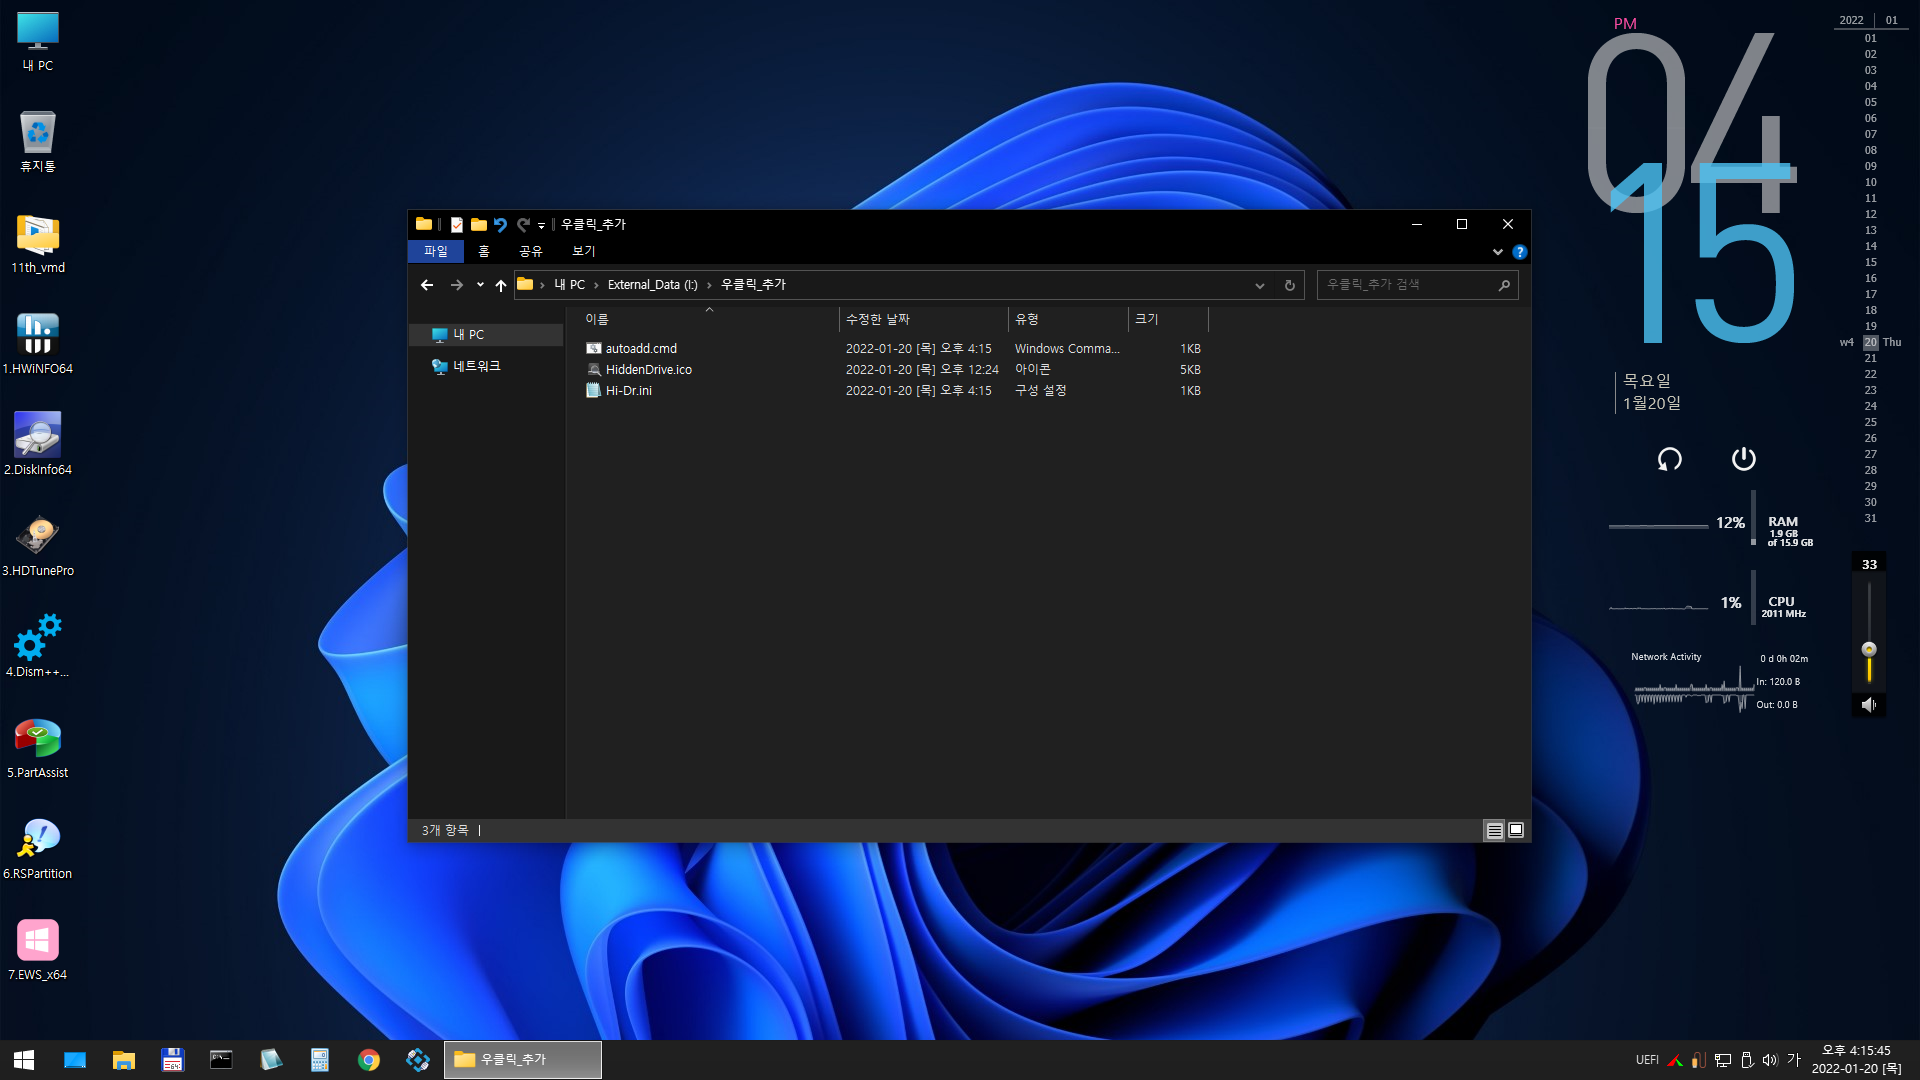Open the address bar history dropdown
Image resolution: width=1920 pixels, height=1080 pixels.
1260,285
